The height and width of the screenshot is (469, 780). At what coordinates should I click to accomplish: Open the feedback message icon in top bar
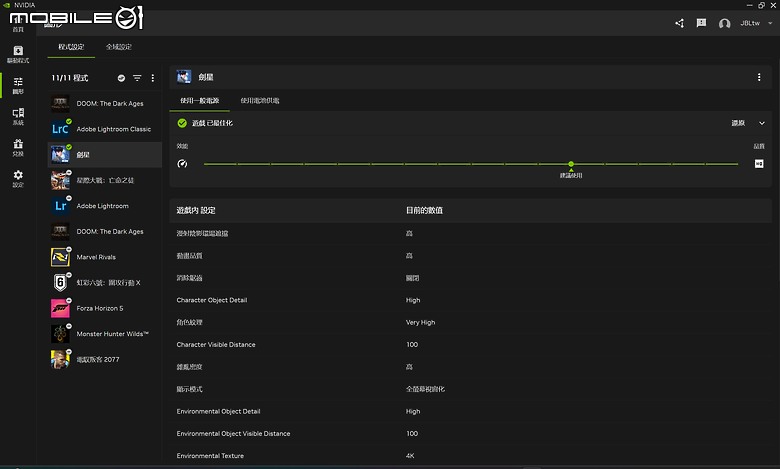click(x=701, y=23)
